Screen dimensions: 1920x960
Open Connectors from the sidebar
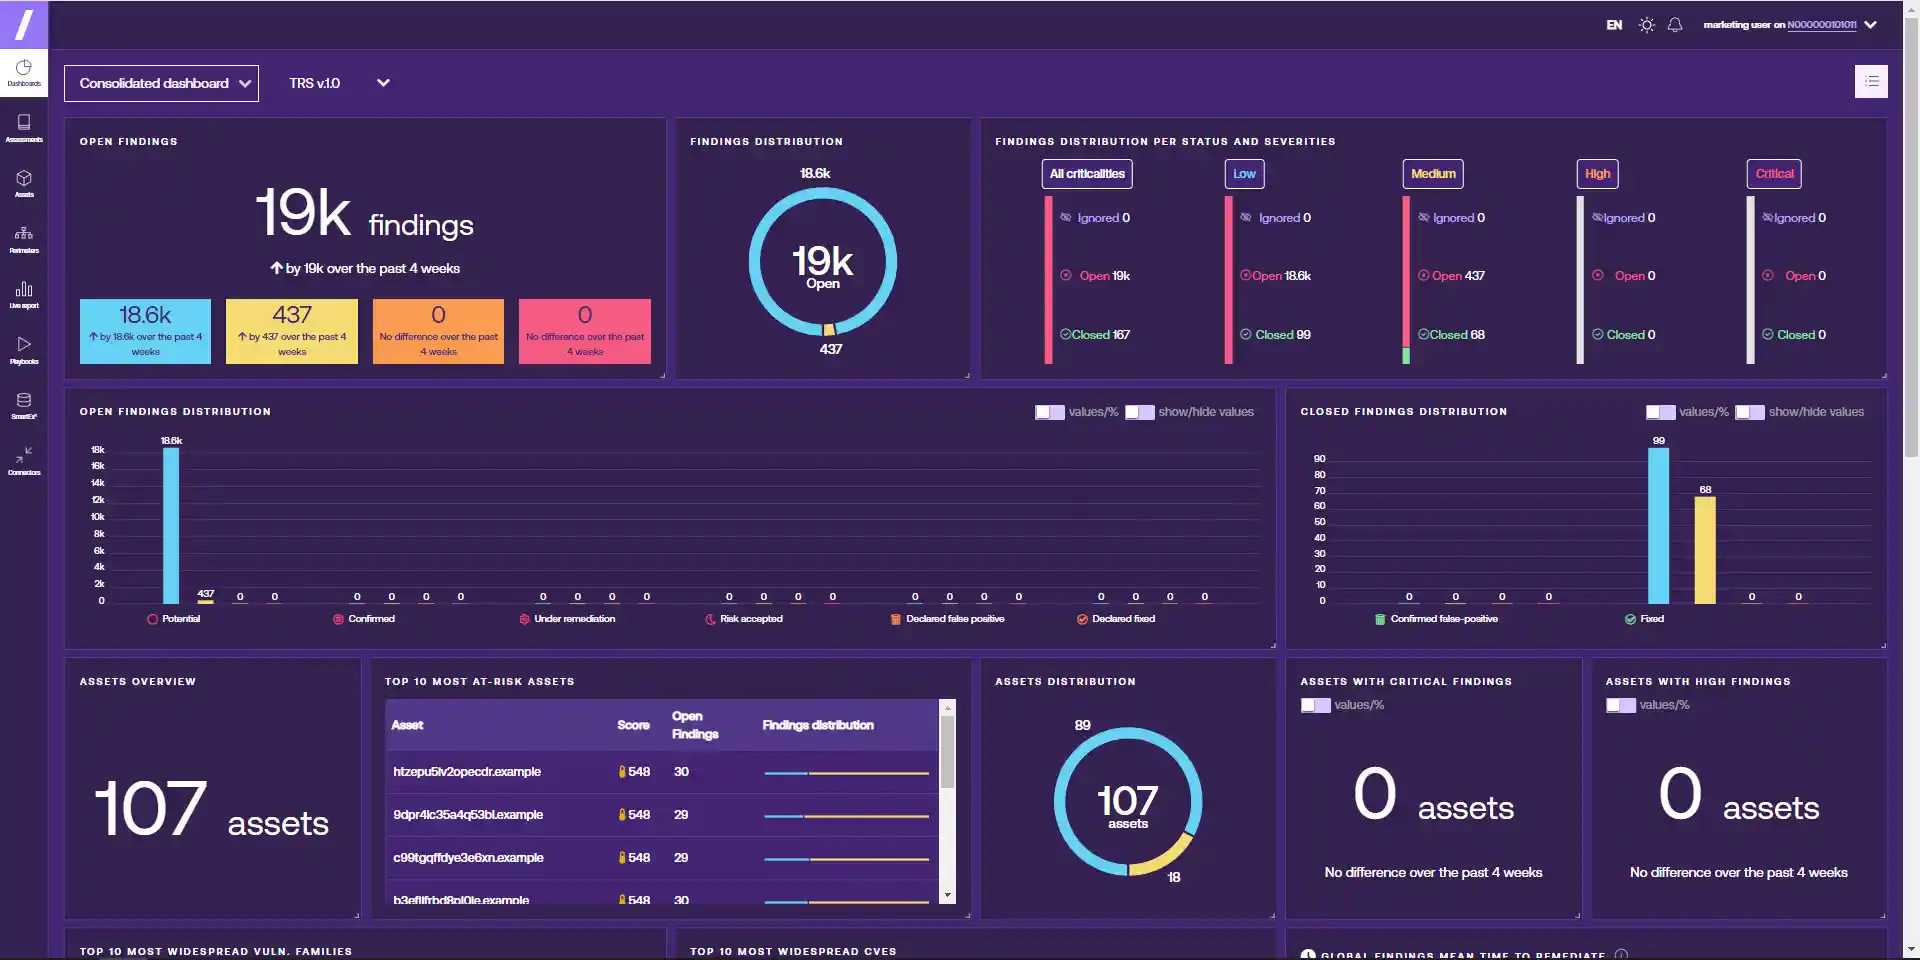24,461
